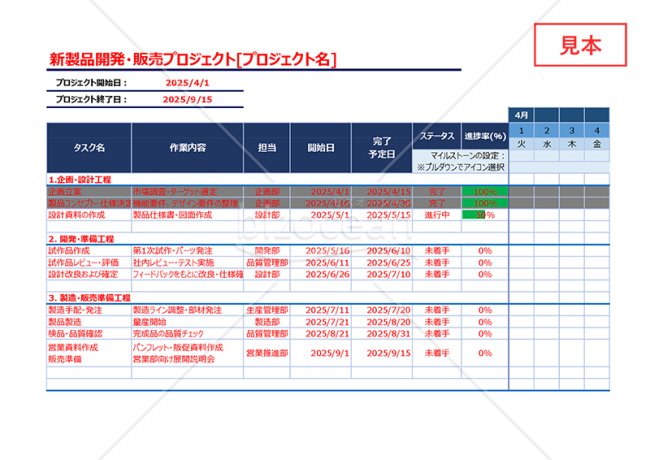Click the 50% progress bar cell

click(485, 215)
